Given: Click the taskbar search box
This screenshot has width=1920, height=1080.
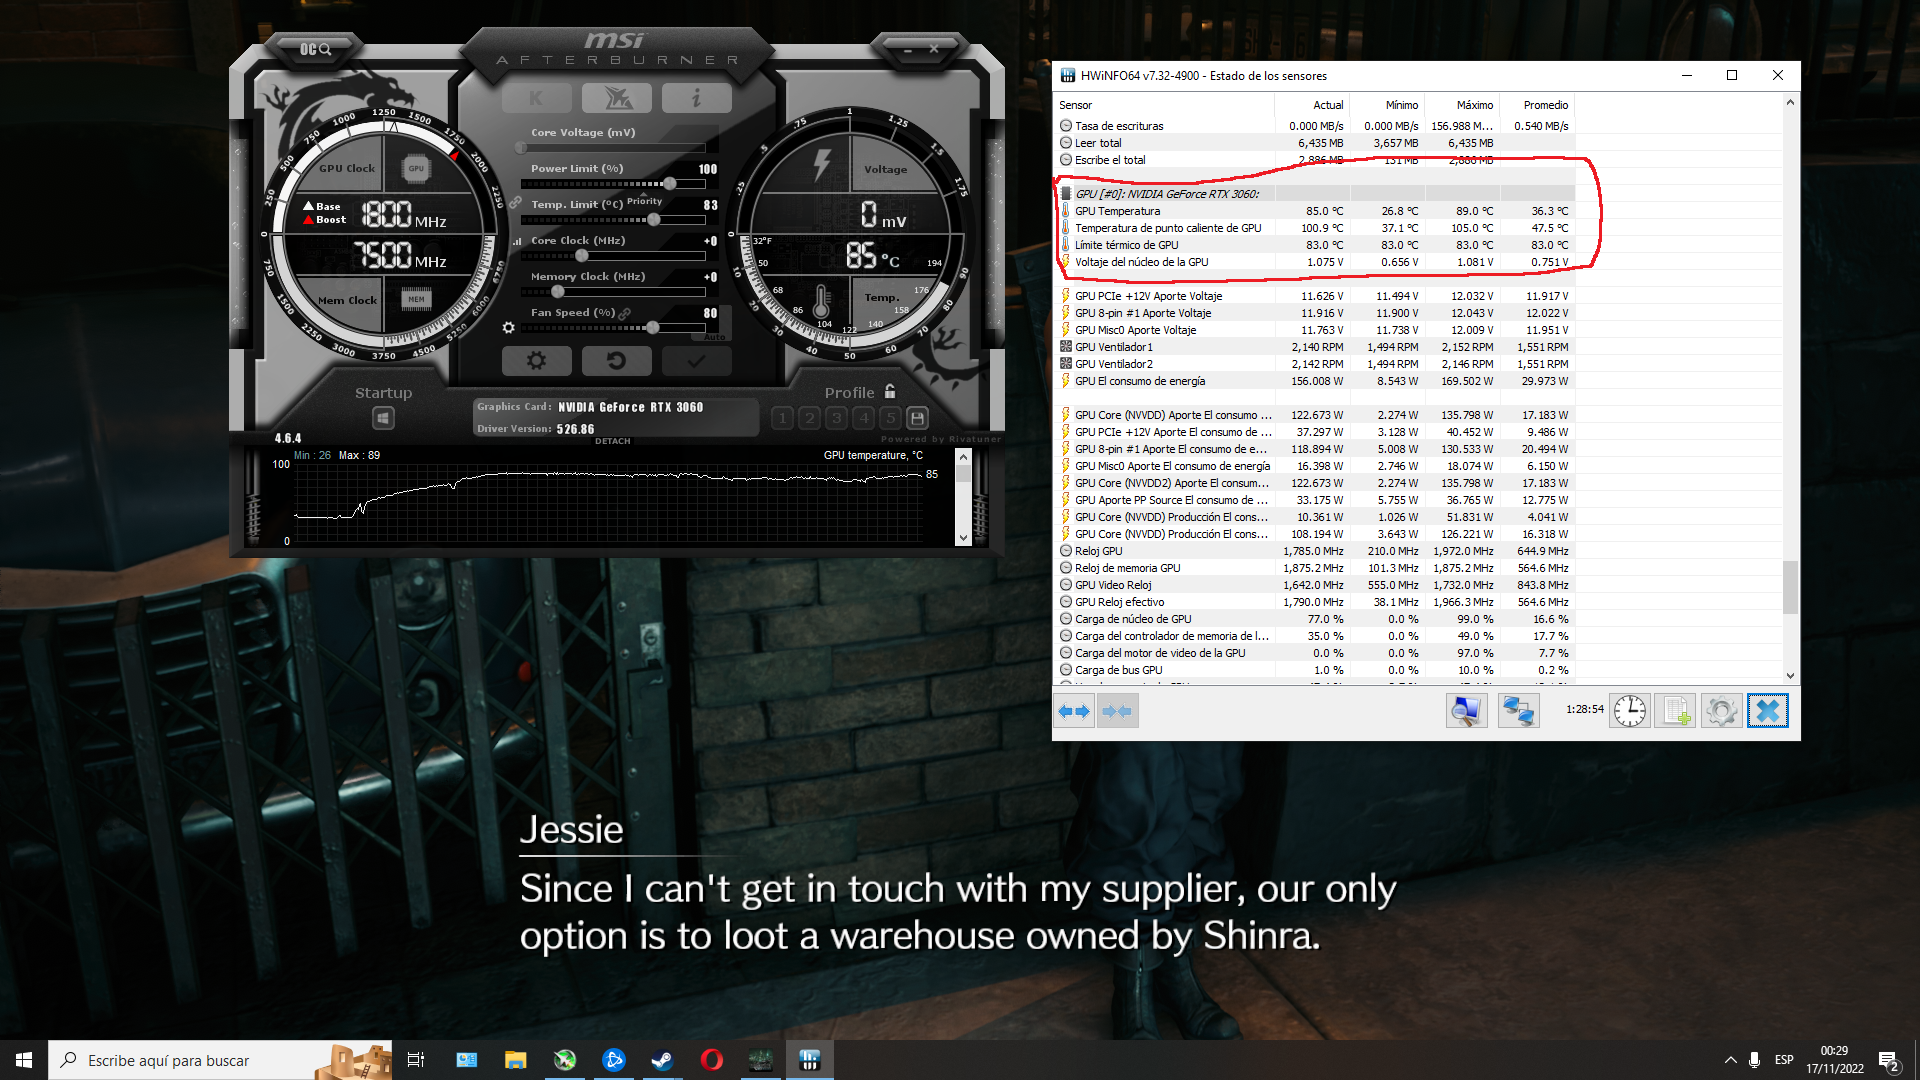Looking at the screenshot, I should point(220,1060).
